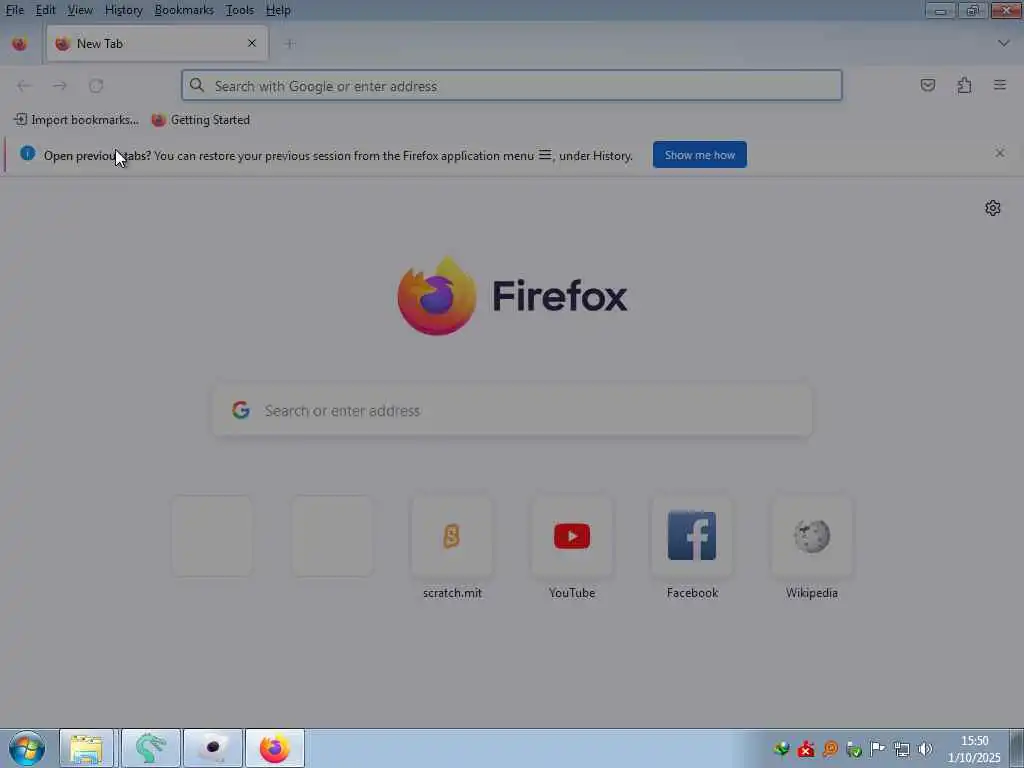1024x768 pixels.
Task: Open Getting Started bookmark
Action: pos(200,120)
